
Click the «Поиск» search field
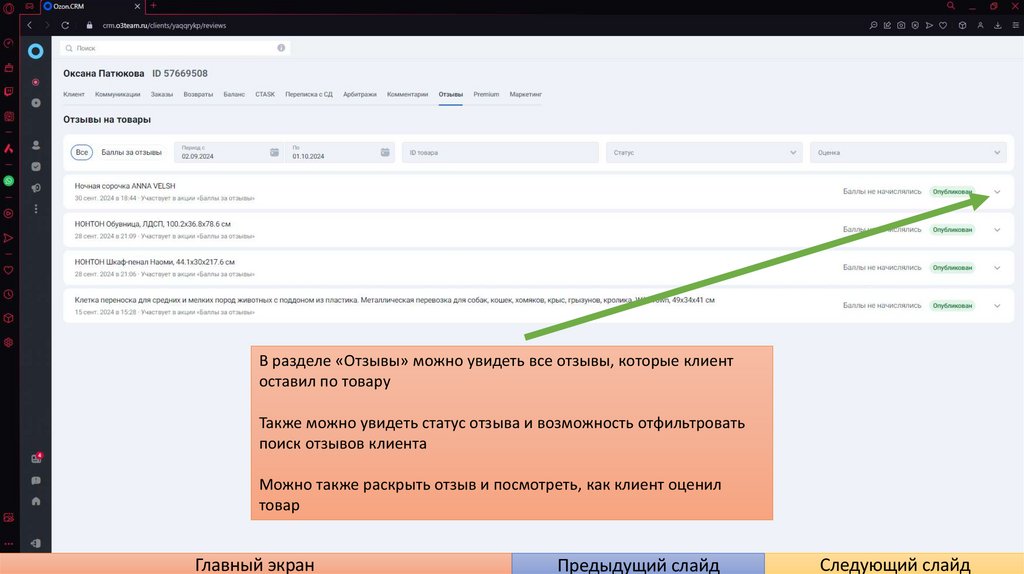[x=175, y=48]
